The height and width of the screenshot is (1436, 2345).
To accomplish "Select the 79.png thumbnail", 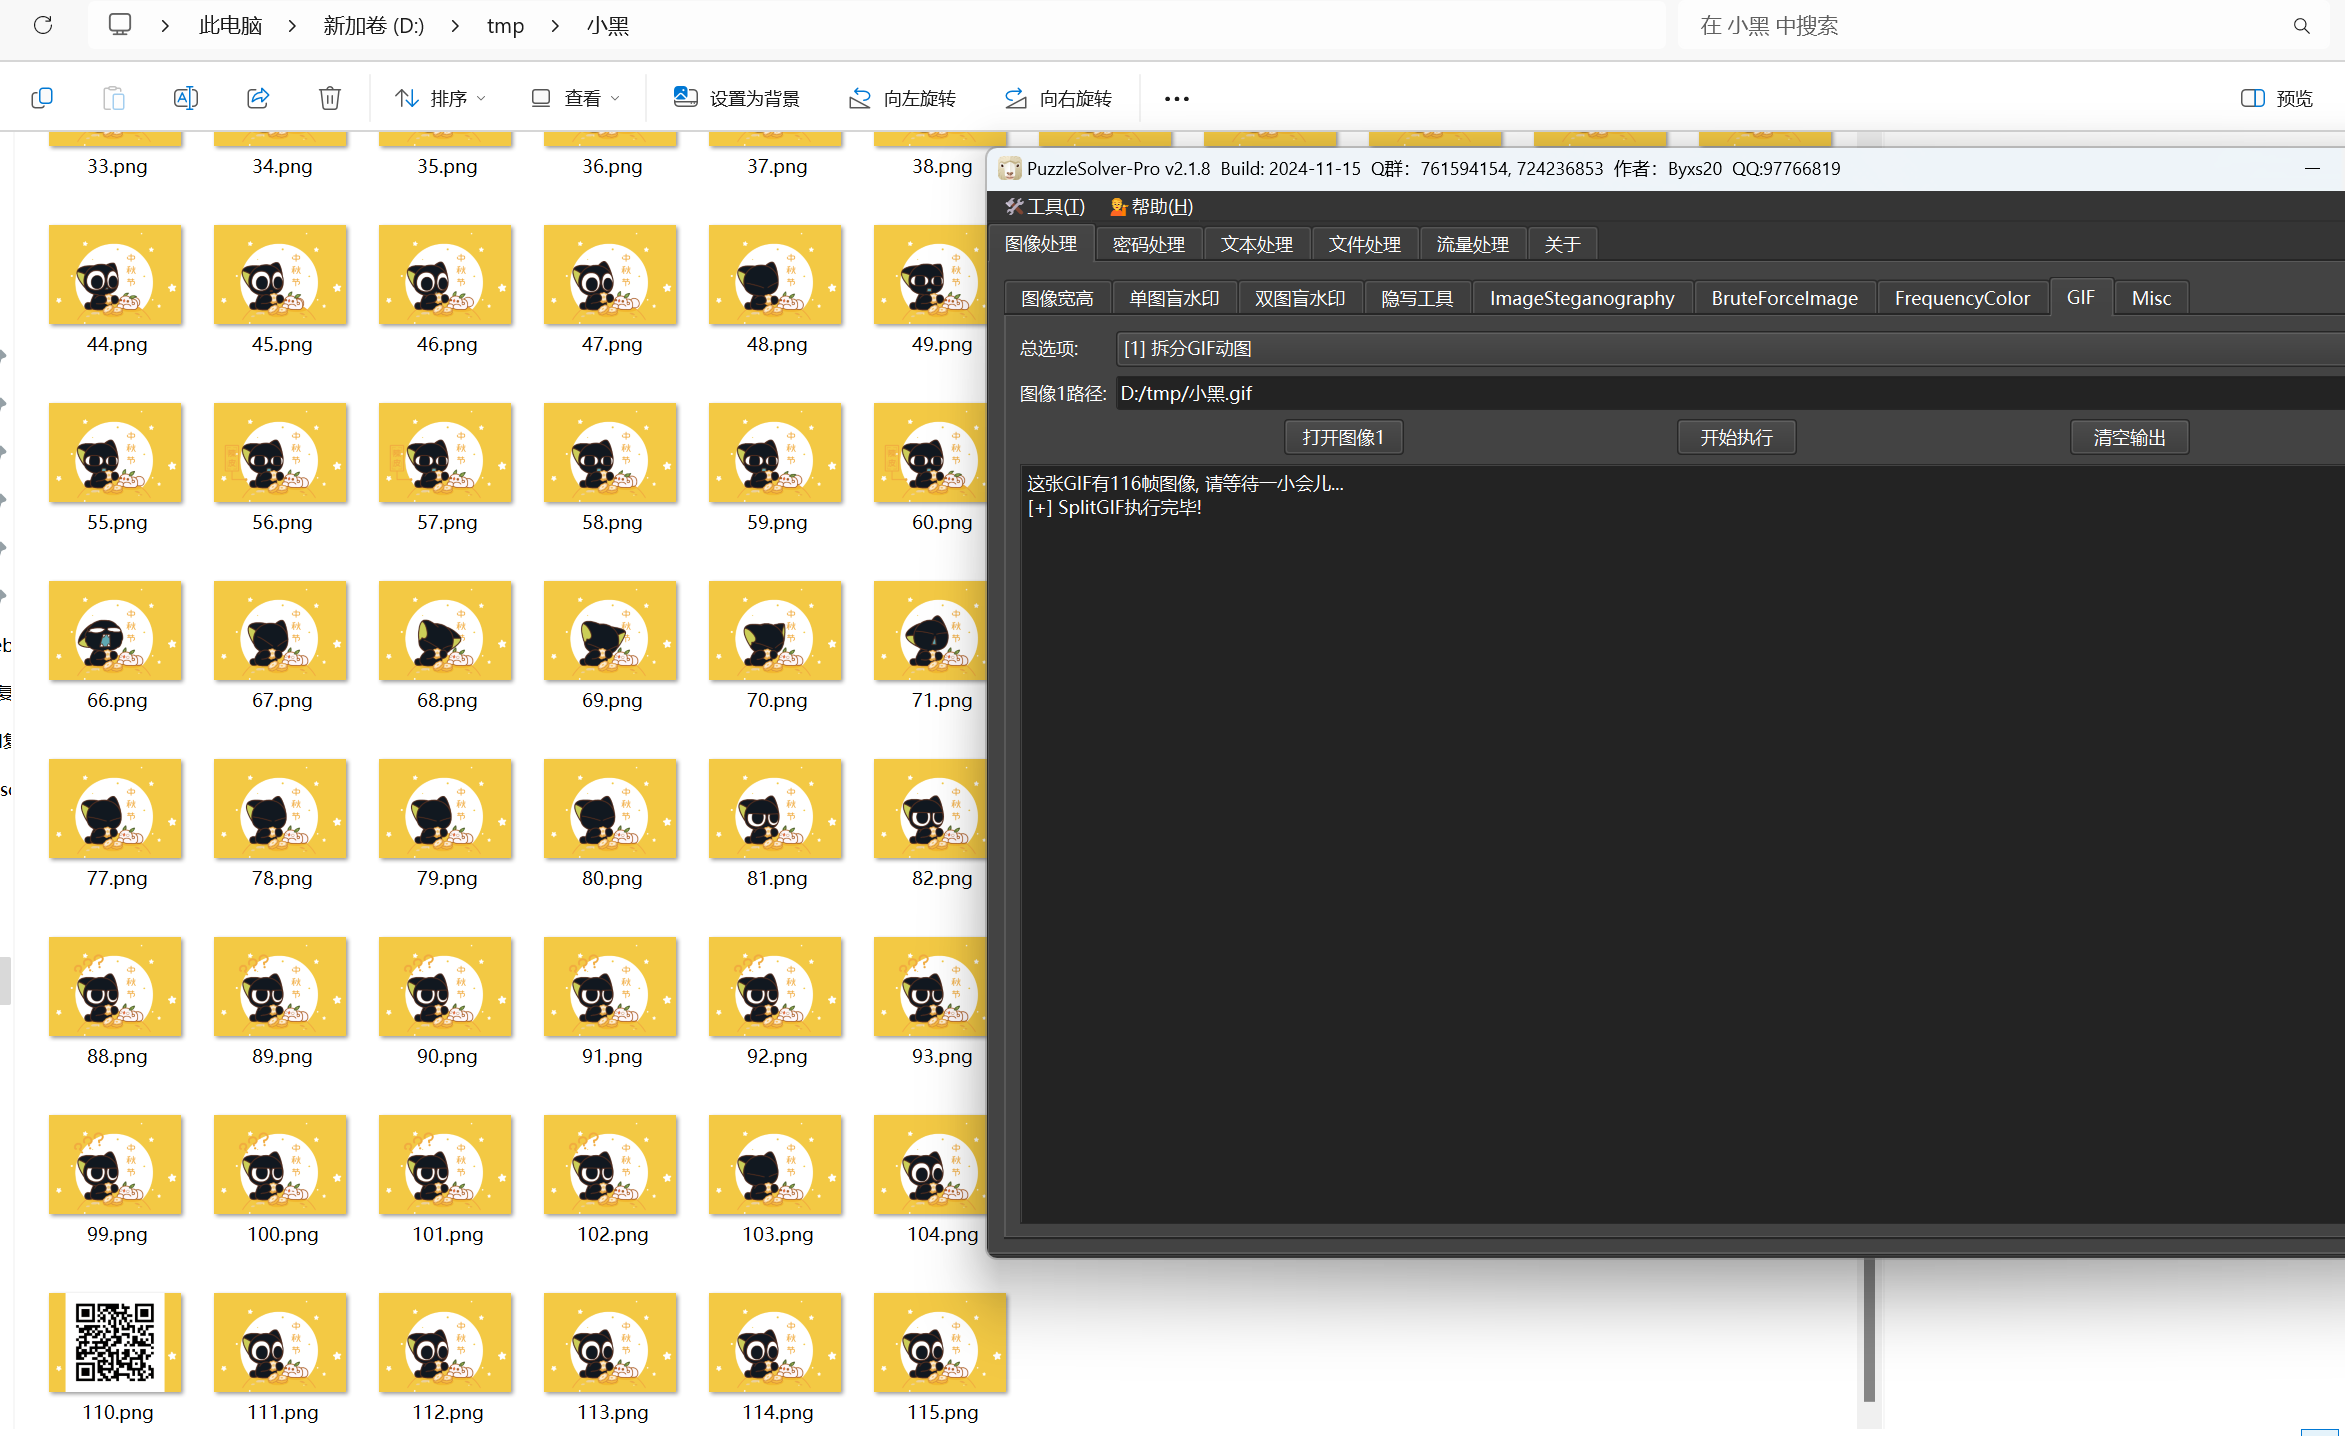I will (446, 808).
